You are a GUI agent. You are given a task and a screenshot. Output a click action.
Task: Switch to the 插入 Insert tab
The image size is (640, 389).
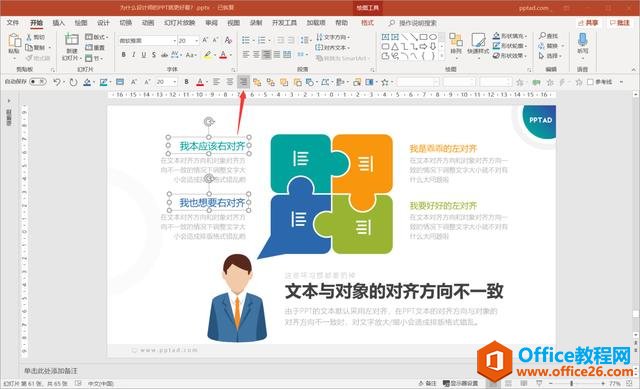click(x=59, y=23)
